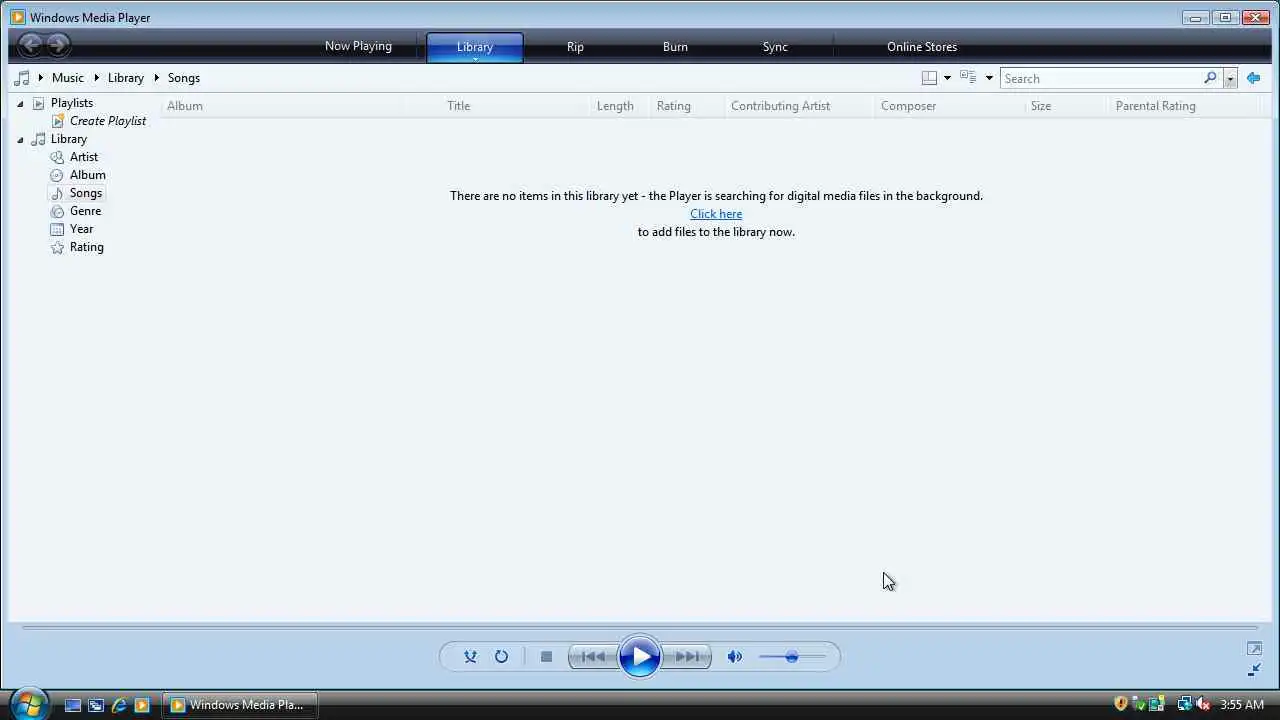Open the search box dropdown arrow

(1230, 78)
